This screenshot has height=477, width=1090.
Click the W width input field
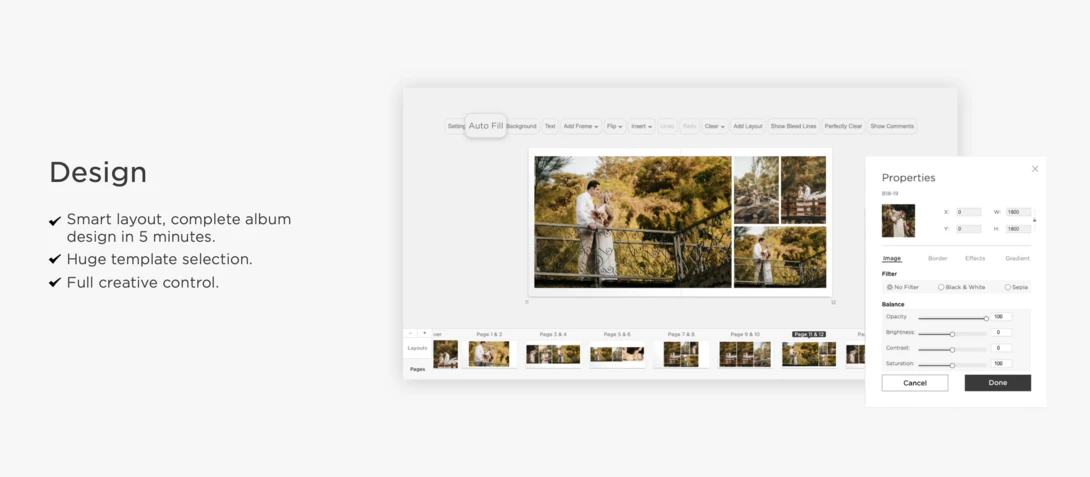tap(1018, 212)
